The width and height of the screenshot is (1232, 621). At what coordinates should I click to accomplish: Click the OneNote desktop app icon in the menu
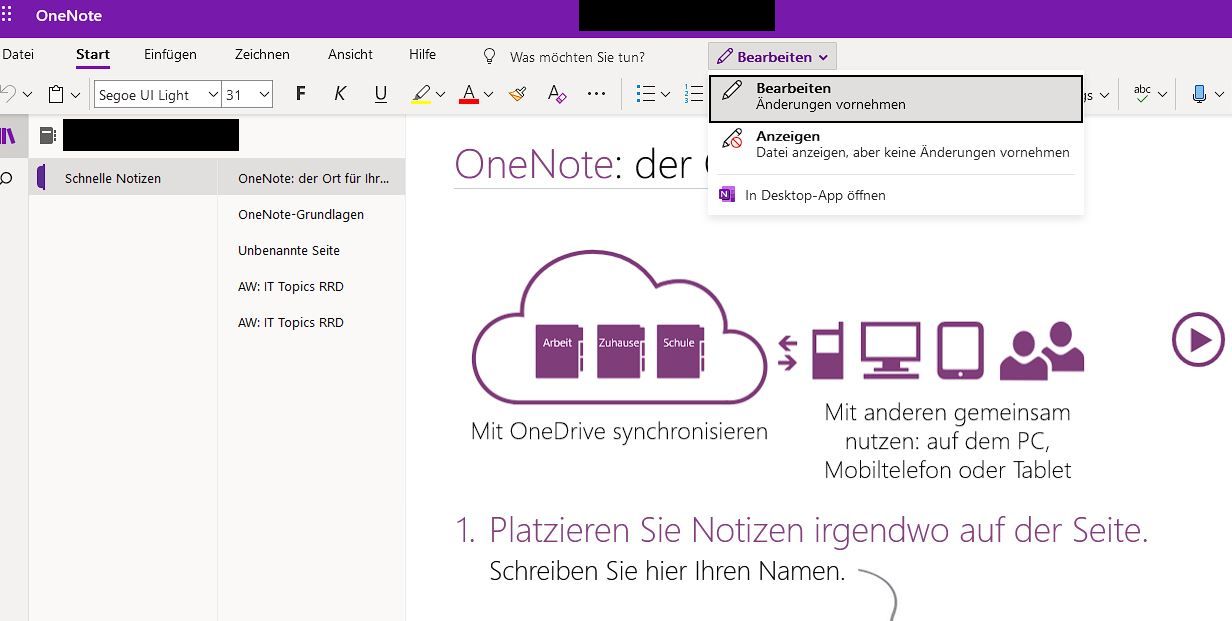point(727,195)
